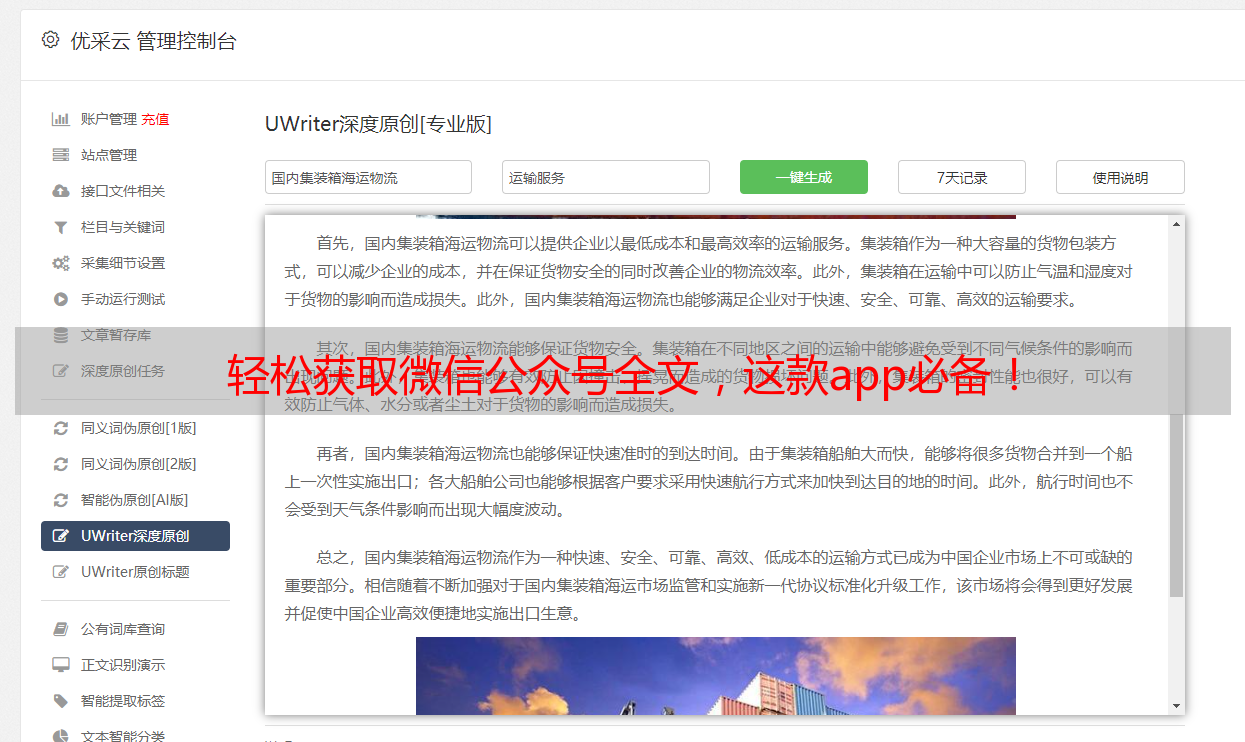This screenshot has height=742, width=1245.
Task: Click the 优采云 管理控制台 title
Action: 153,41
